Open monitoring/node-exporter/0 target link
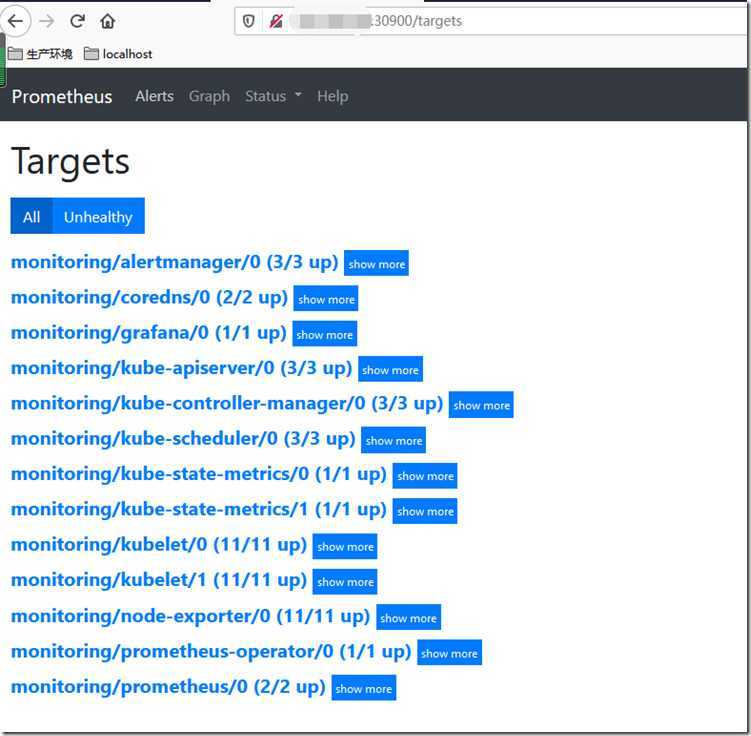The width and height of the screenshot is (751, 736). [190, 617]
